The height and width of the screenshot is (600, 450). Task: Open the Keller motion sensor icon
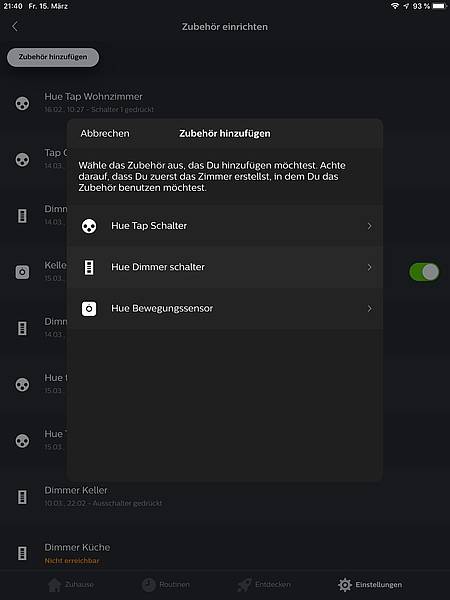[x=22, y=272]
